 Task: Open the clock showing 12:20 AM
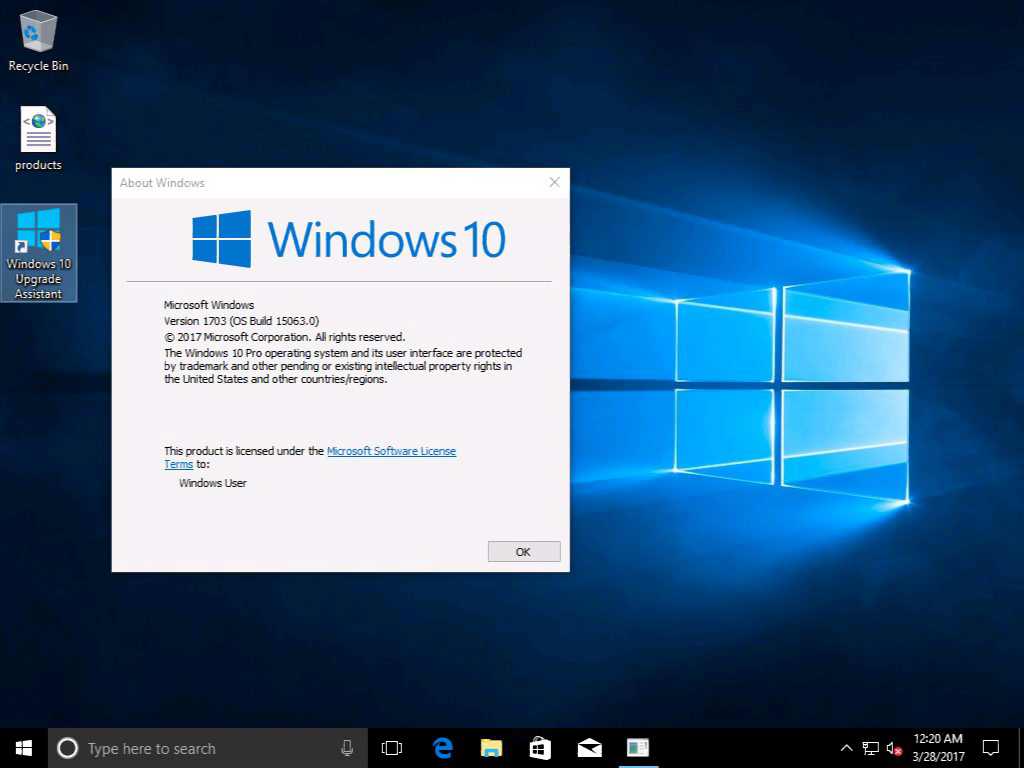938,748
